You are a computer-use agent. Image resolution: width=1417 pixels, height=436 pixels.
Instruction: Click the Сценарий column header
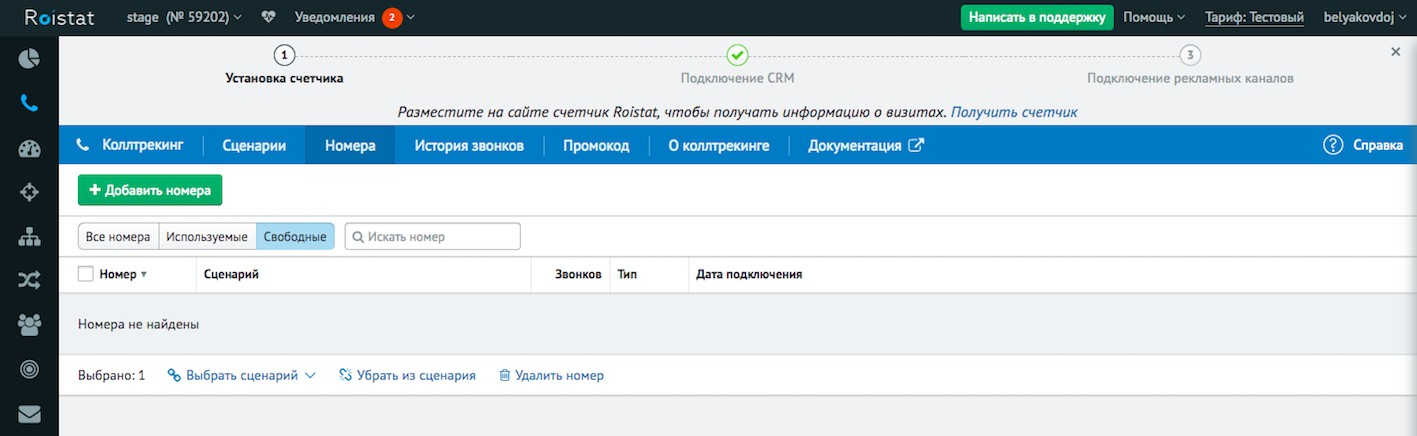click(x=231, y=274)
